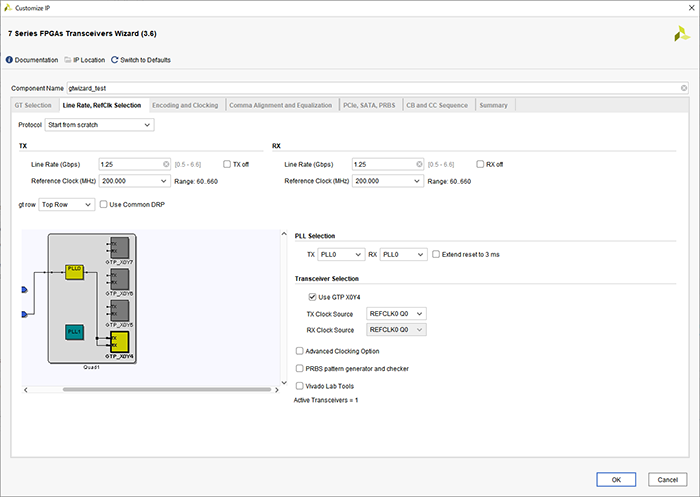
Task: Enable Vivado Lab Tools checkbox
Action: (x=300, y=386)
